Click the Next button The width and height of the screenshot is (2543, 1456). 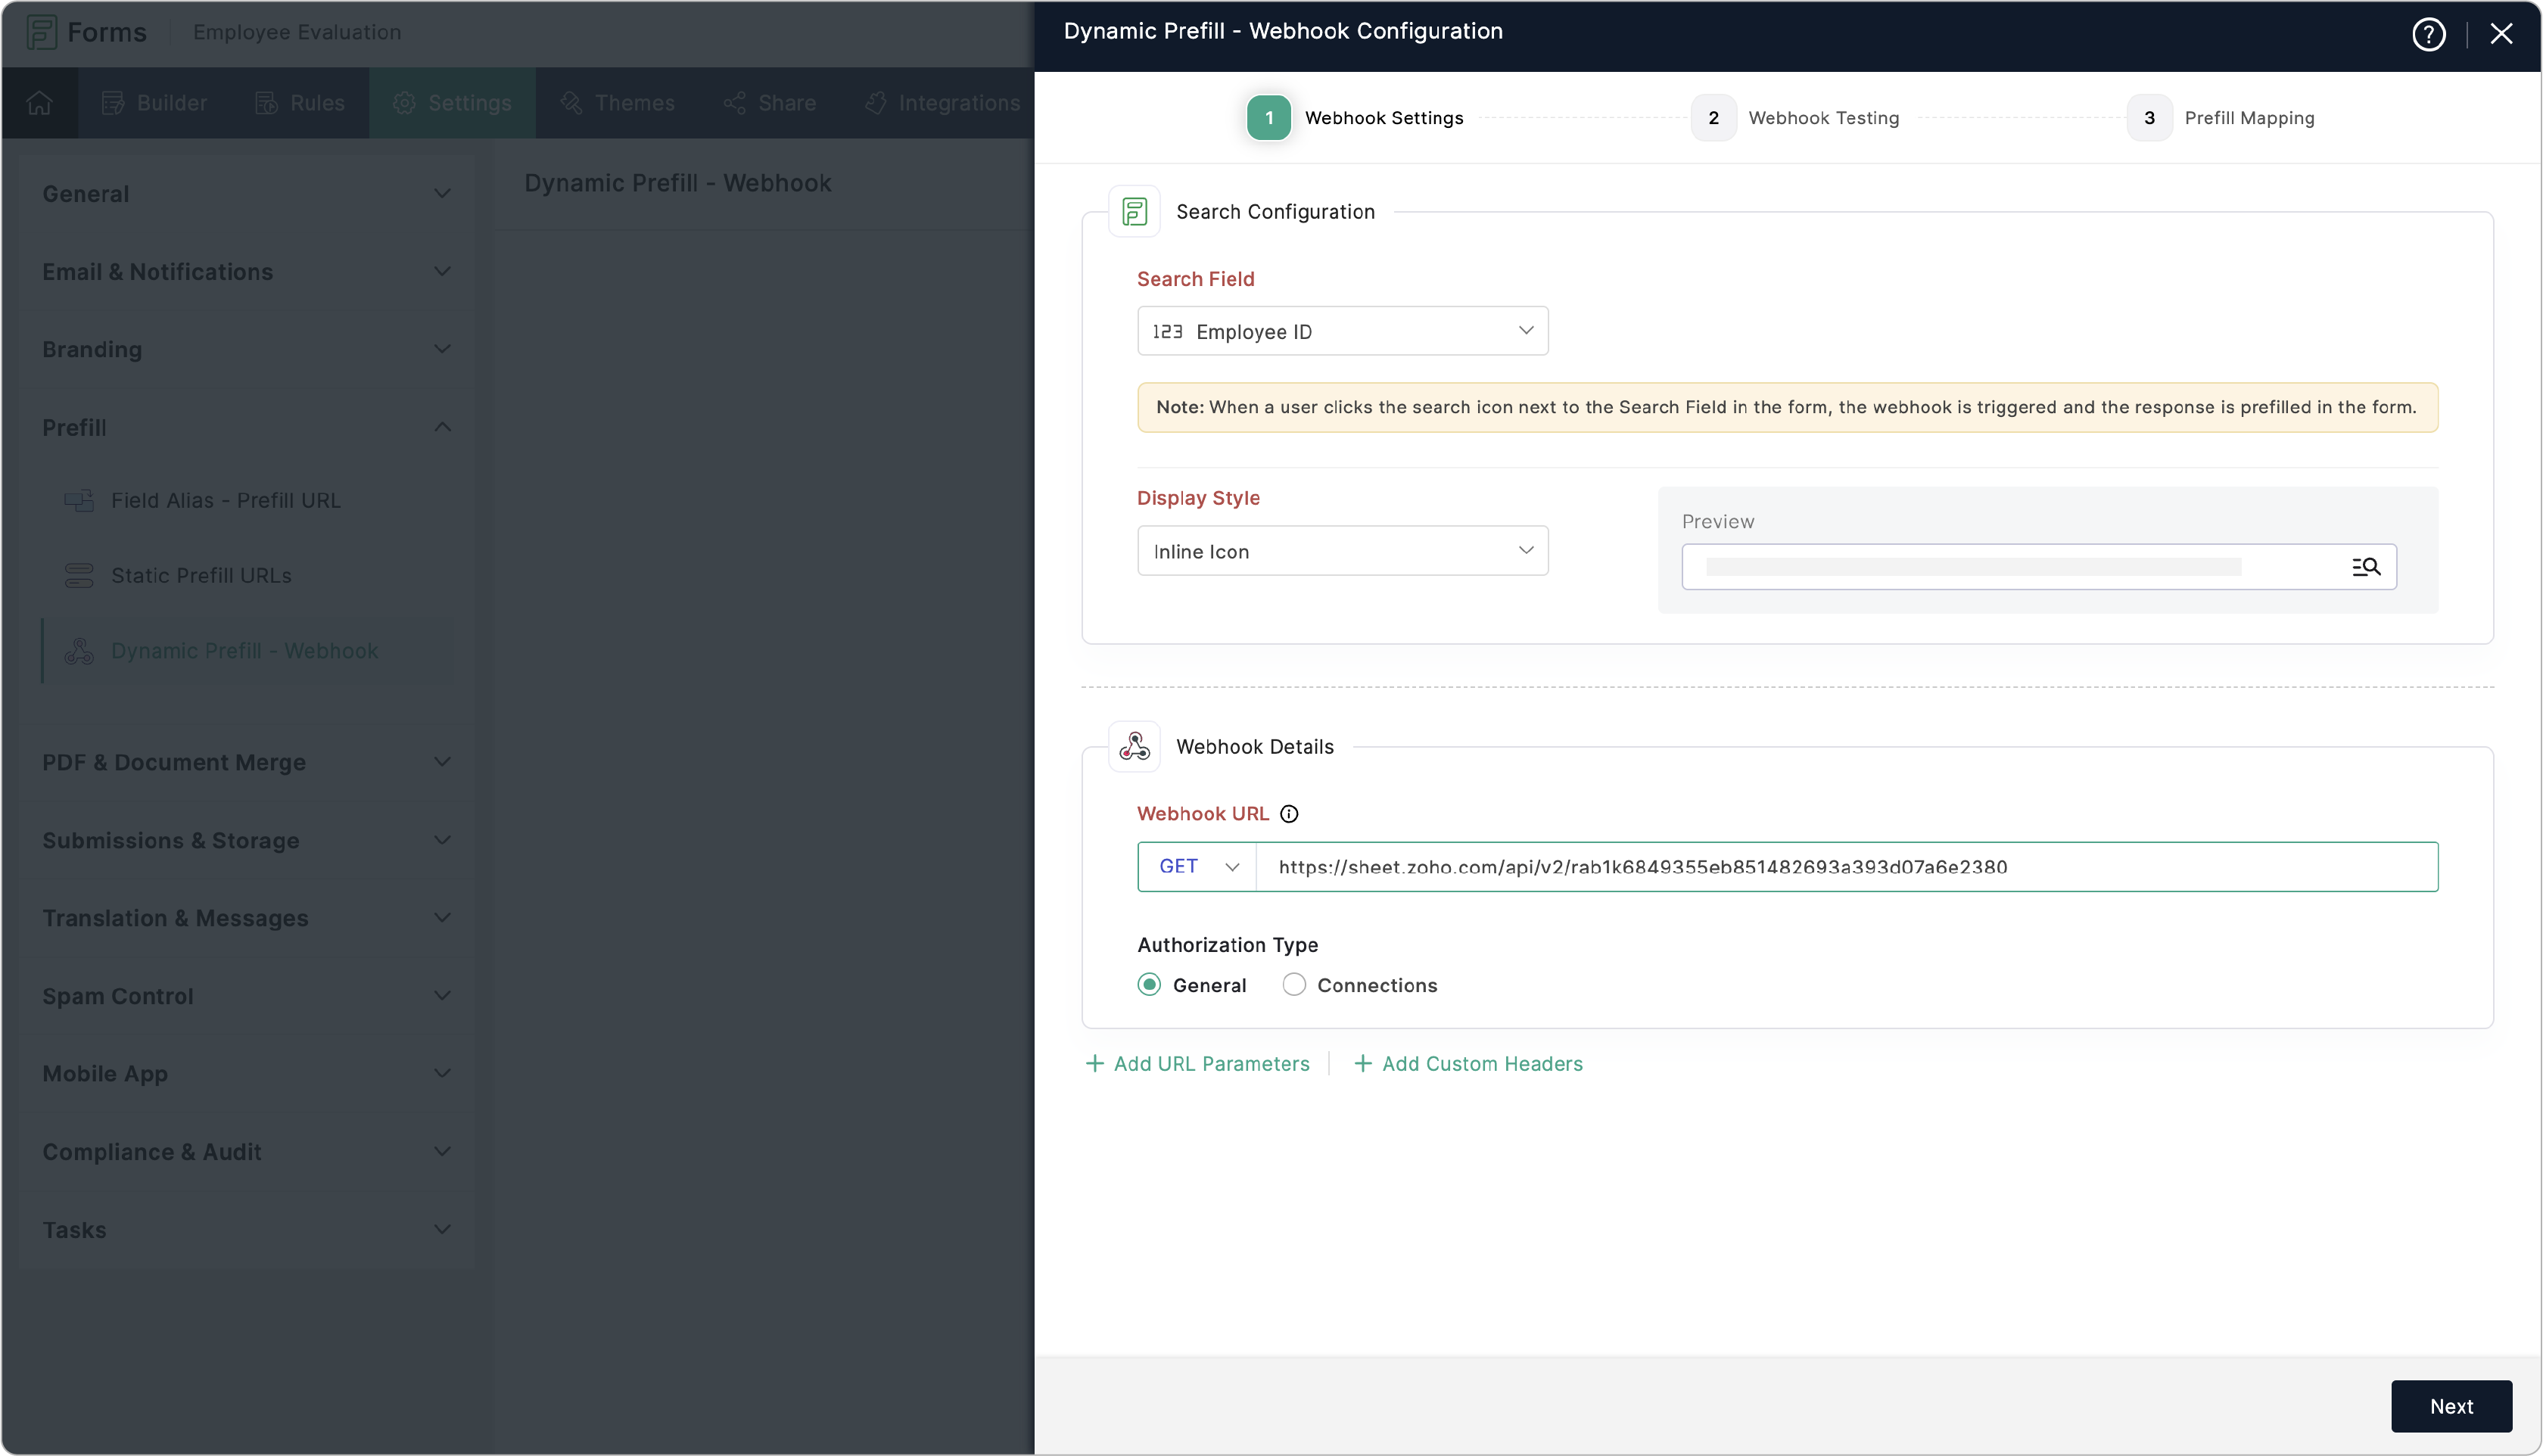click(2451, 1405)
